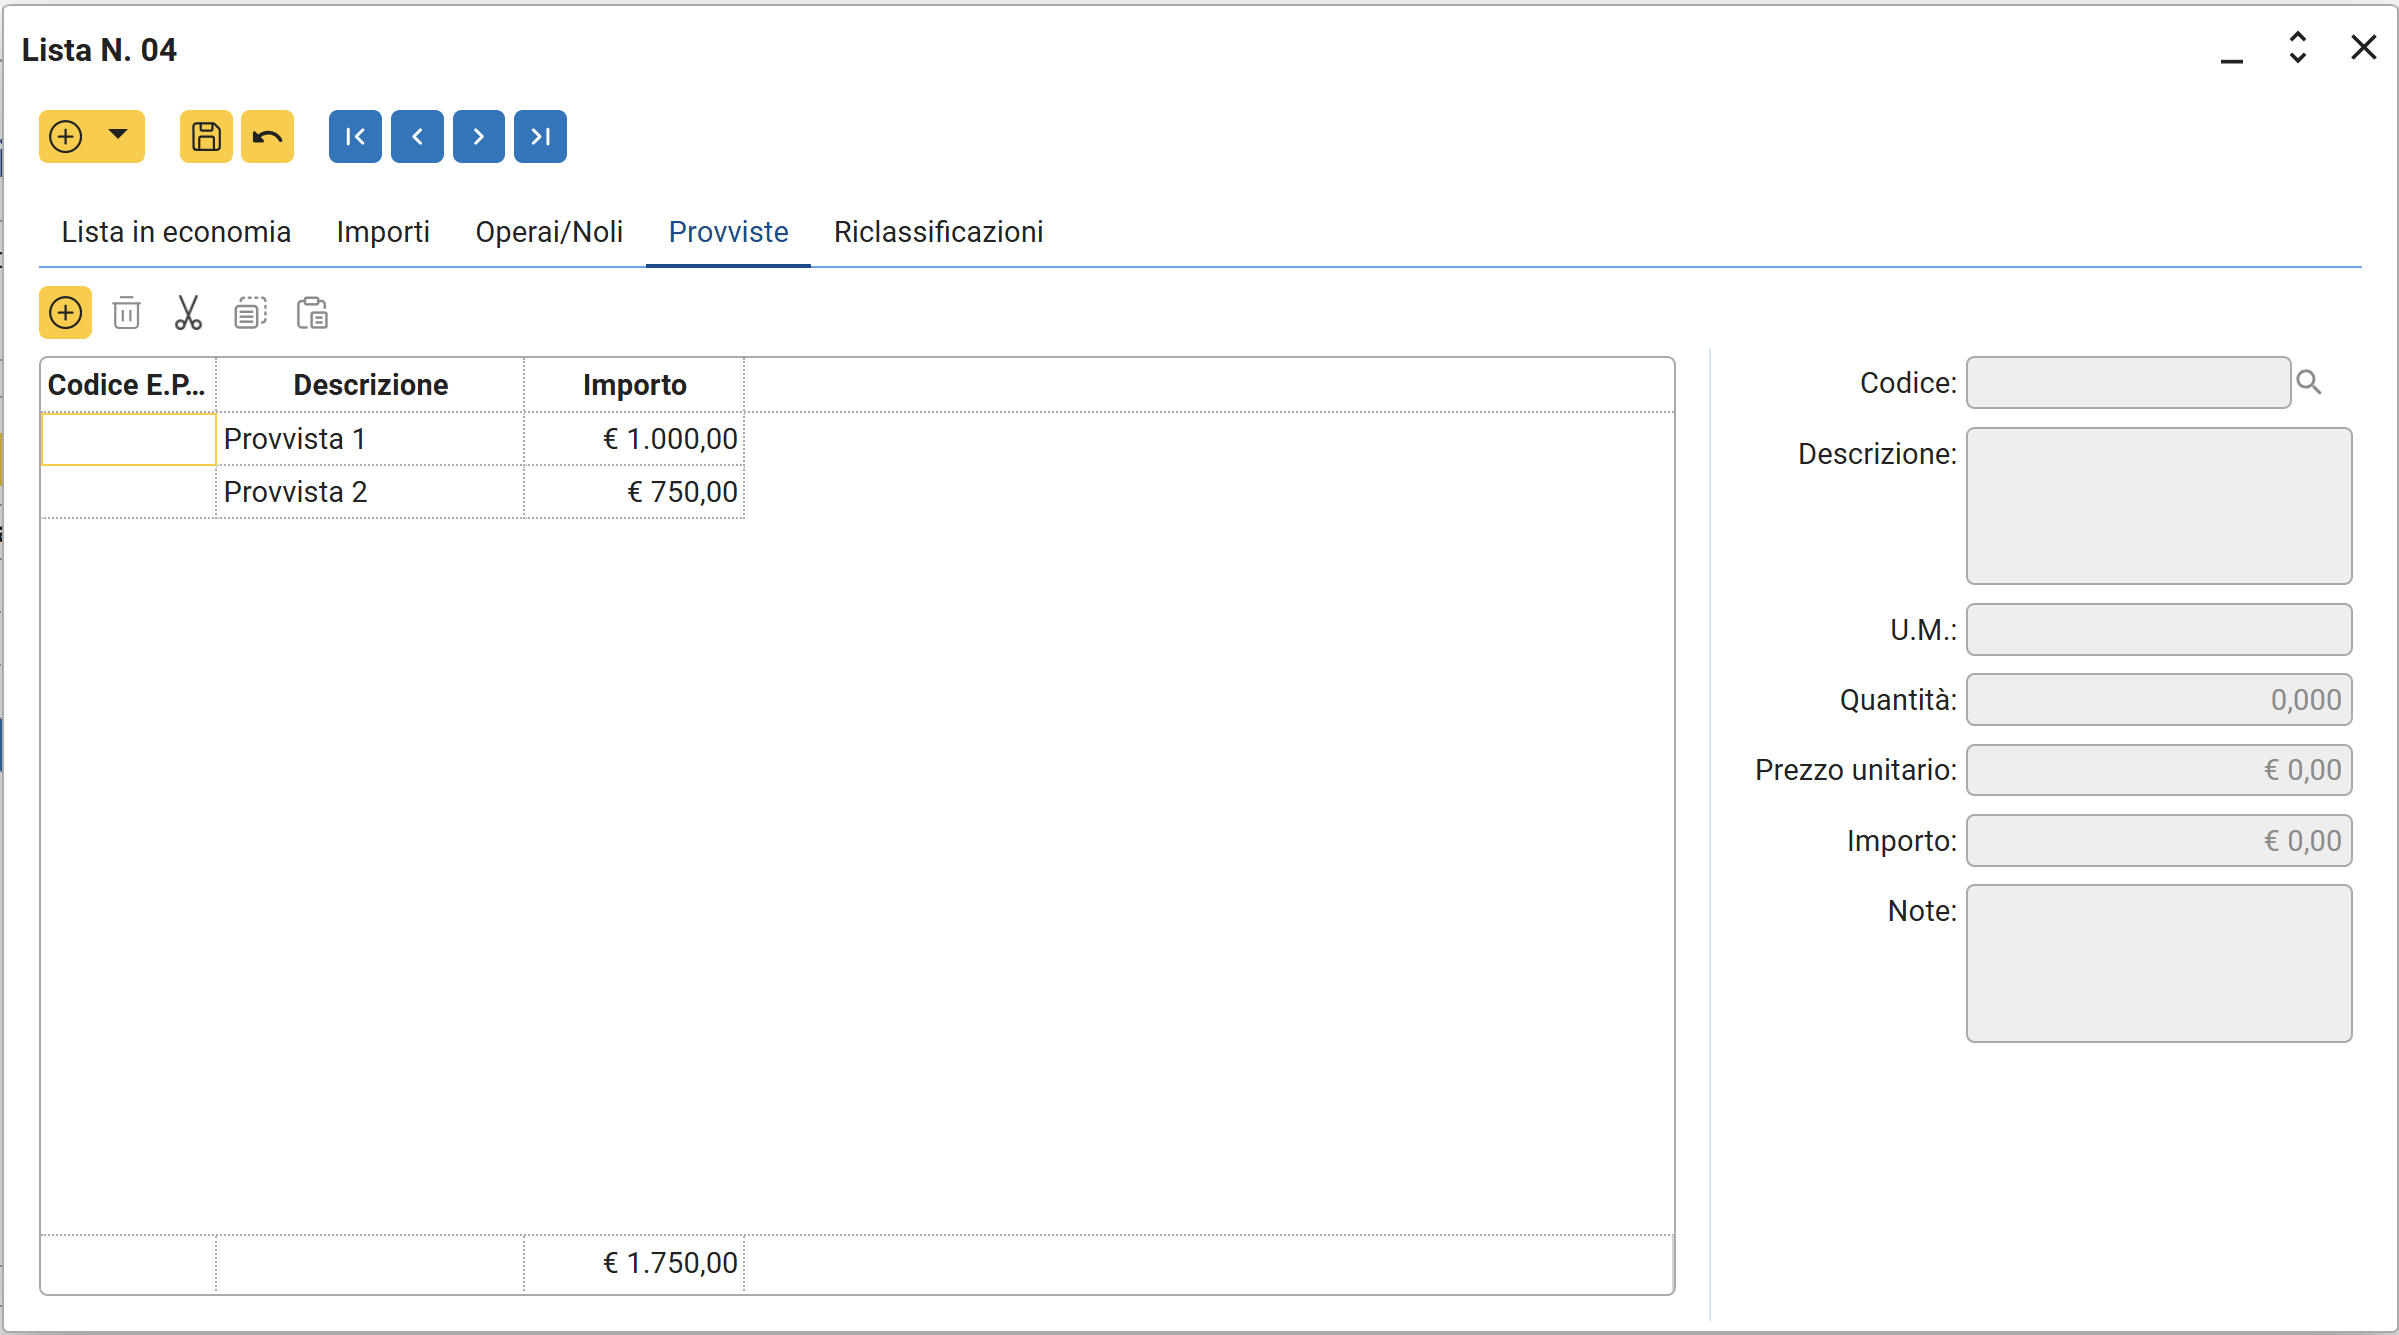
Task: Toggle window size with restore chevrons
Action: pyautogui.click(x=2297, y=47)
